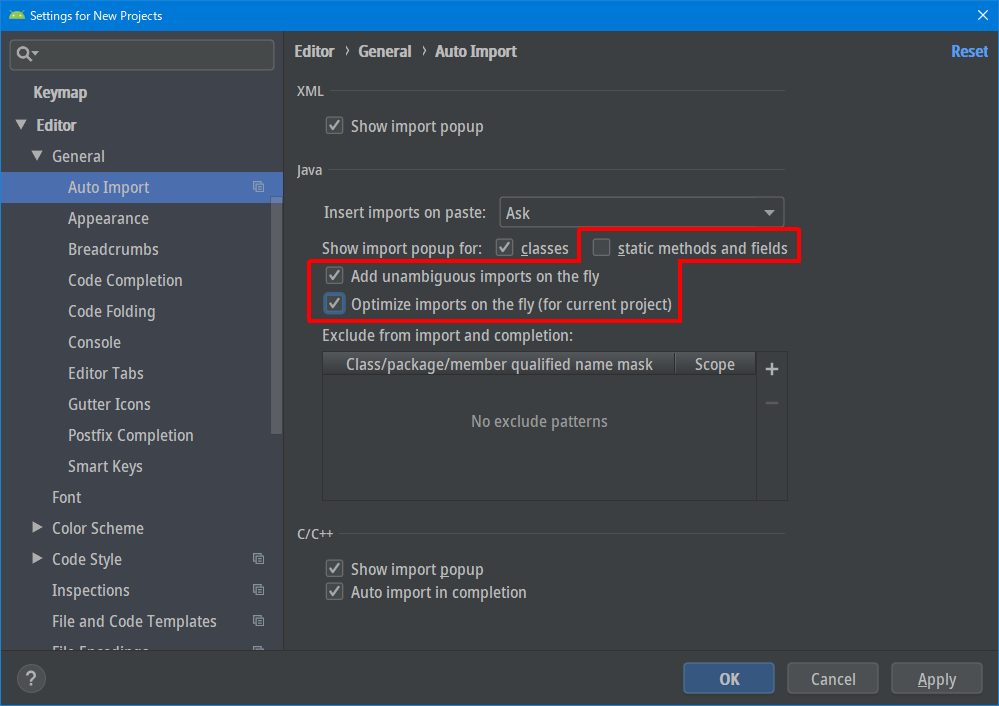Screen dimensions: 999x706
Task: Select Console settings page
Action: coord(94,342)
